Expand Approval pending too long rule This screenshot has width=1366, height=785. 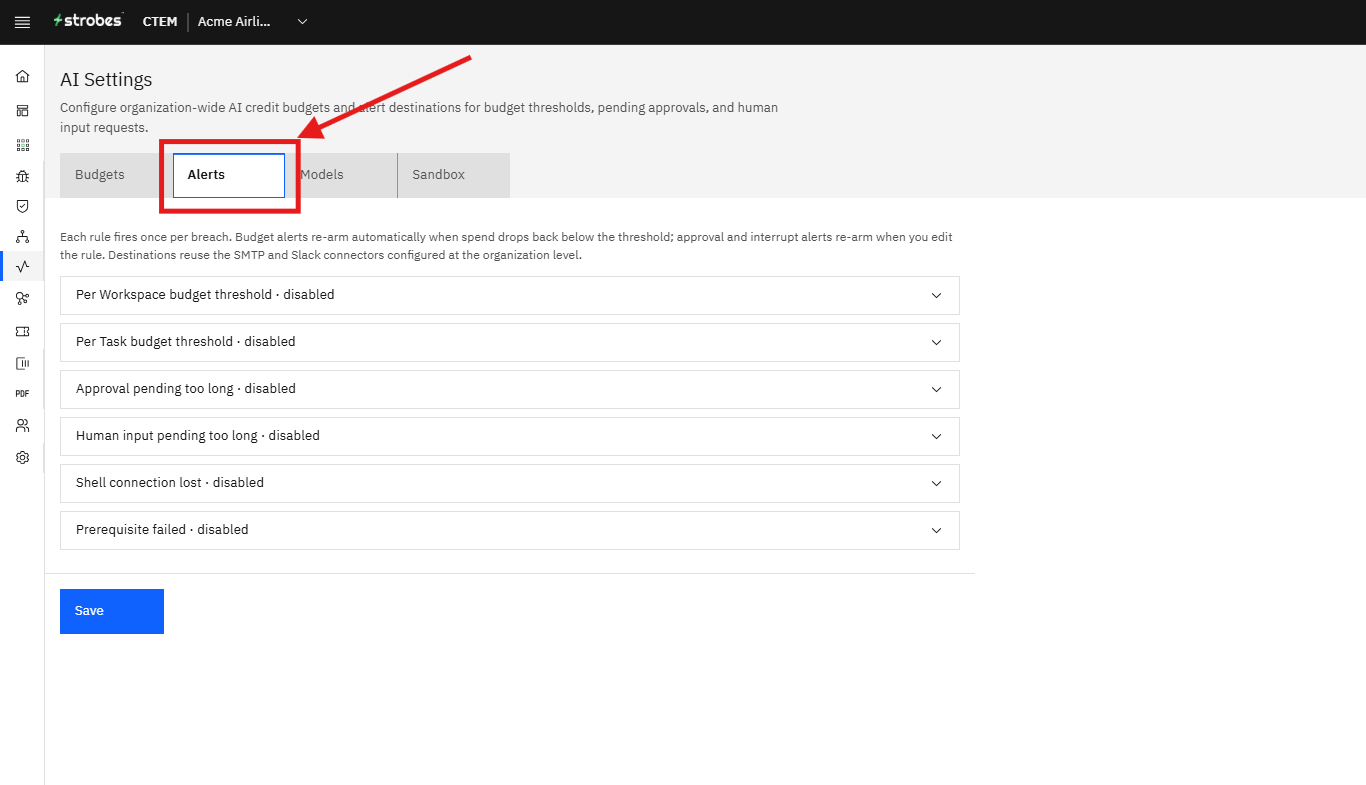(x=510, y=389)
